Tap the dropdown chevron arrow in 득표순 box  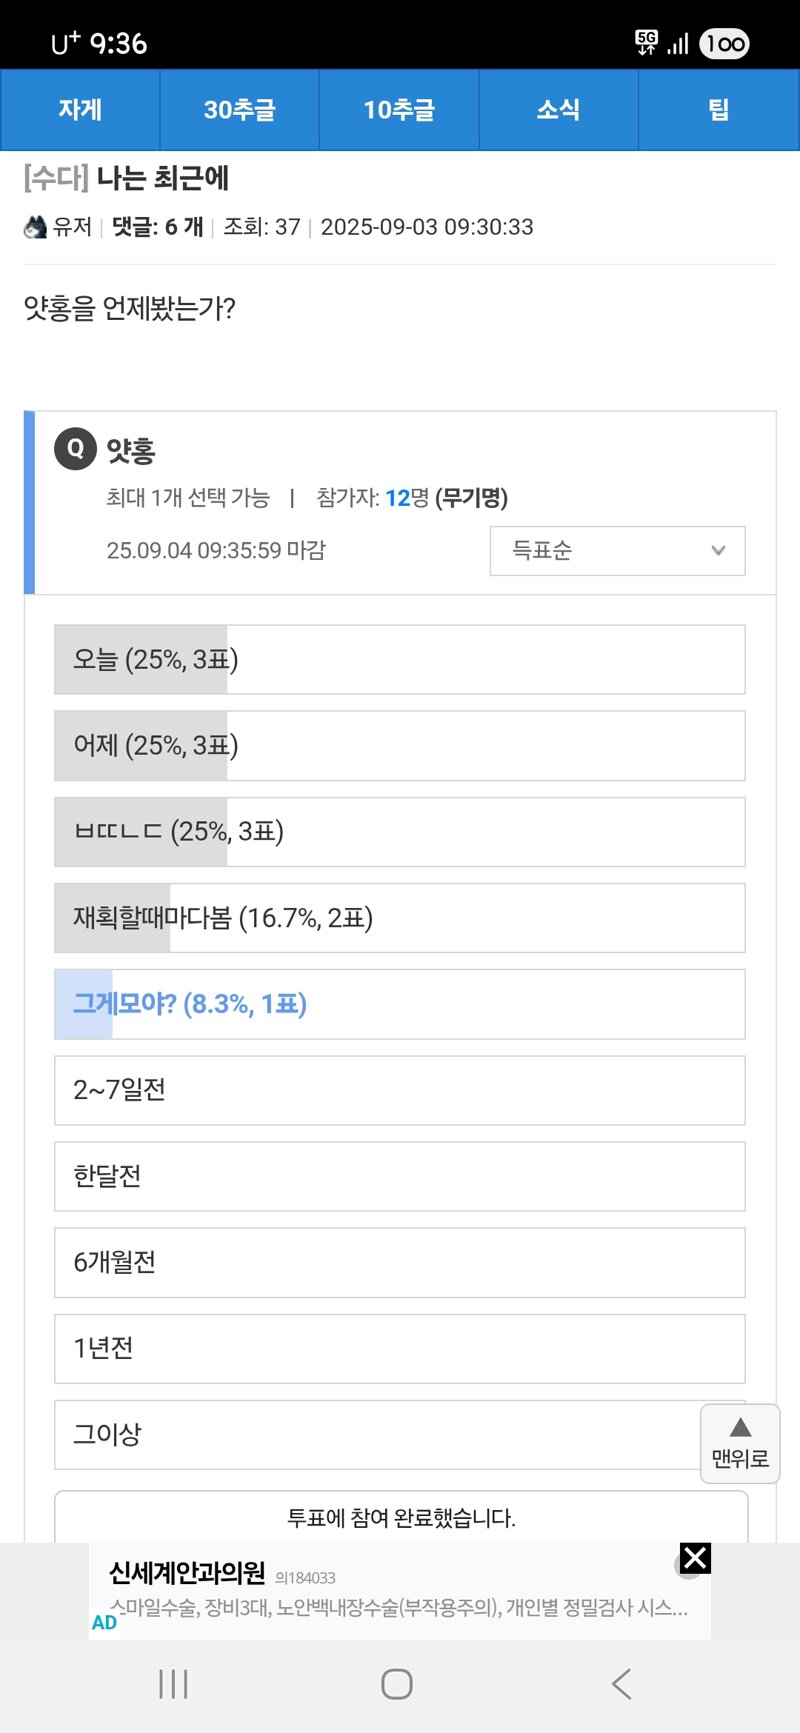[x=717, y=551]
